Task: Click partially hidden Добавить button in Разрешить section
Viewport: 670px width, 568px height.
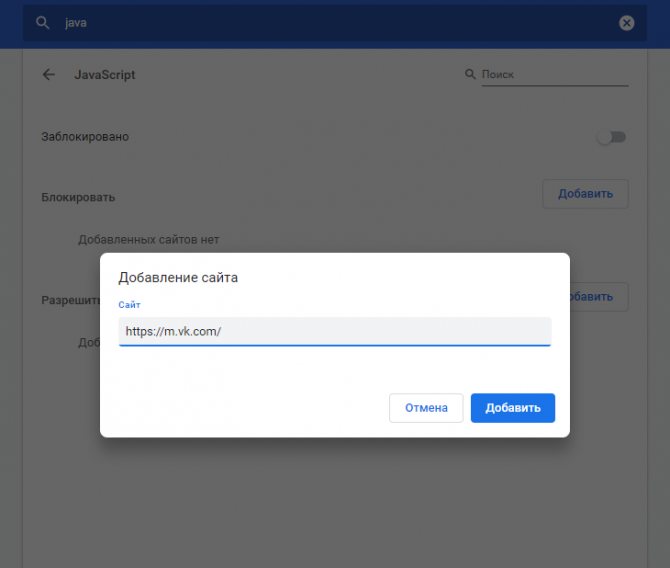Action: tap(599, 297)
